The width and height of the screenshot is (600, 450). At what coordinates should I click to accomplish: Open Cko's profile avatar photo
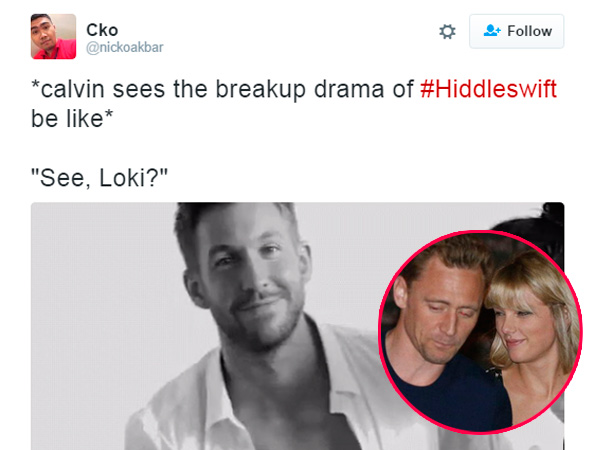53,36
